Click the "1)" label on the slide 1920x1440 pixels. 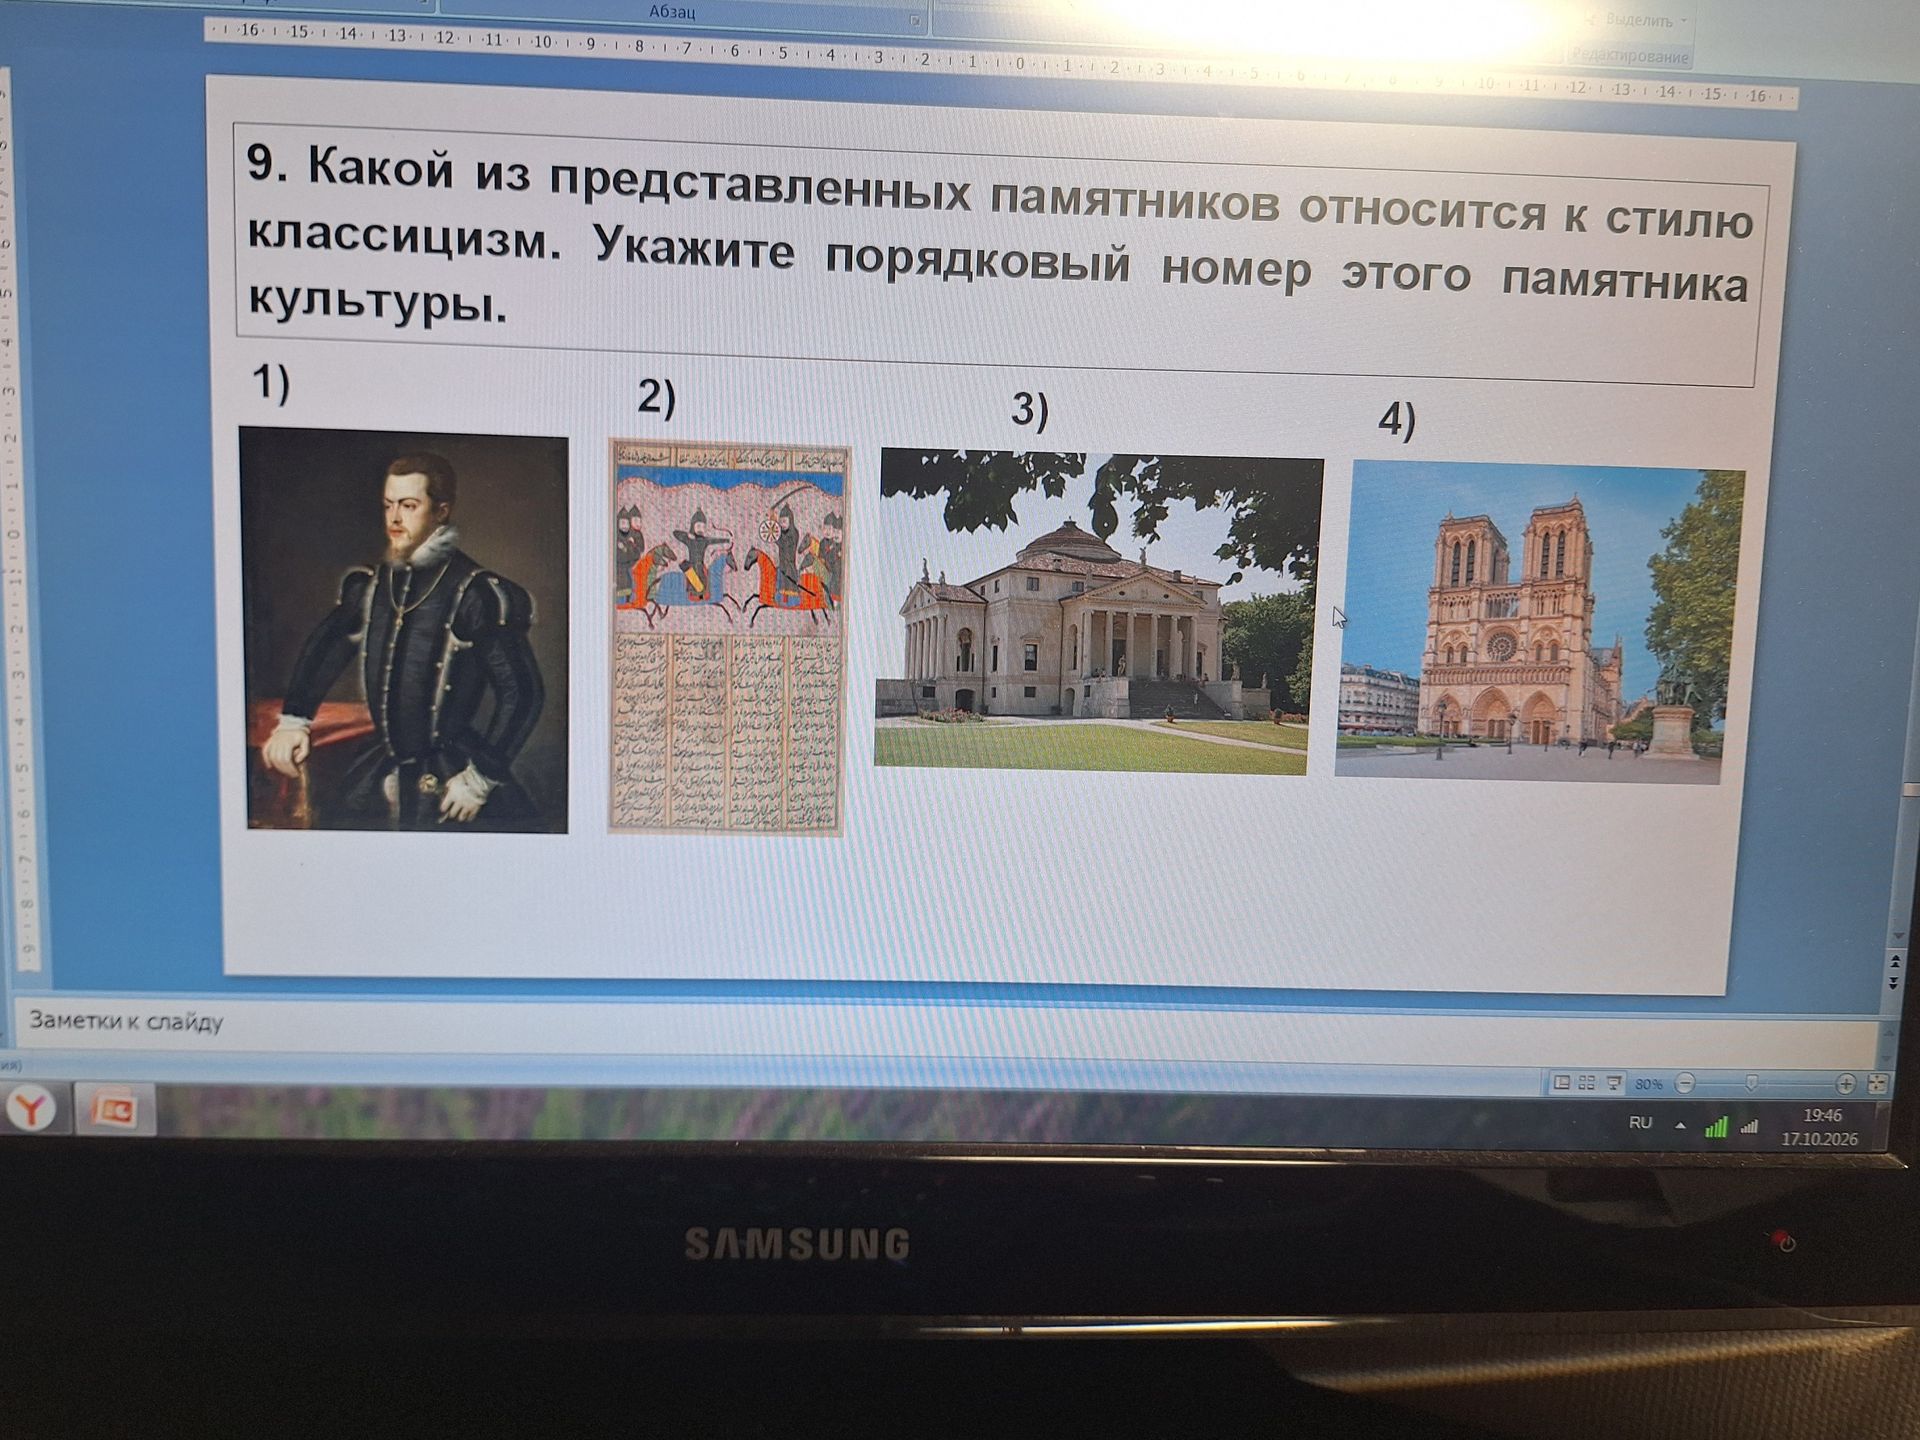click(x=271, y=383)
